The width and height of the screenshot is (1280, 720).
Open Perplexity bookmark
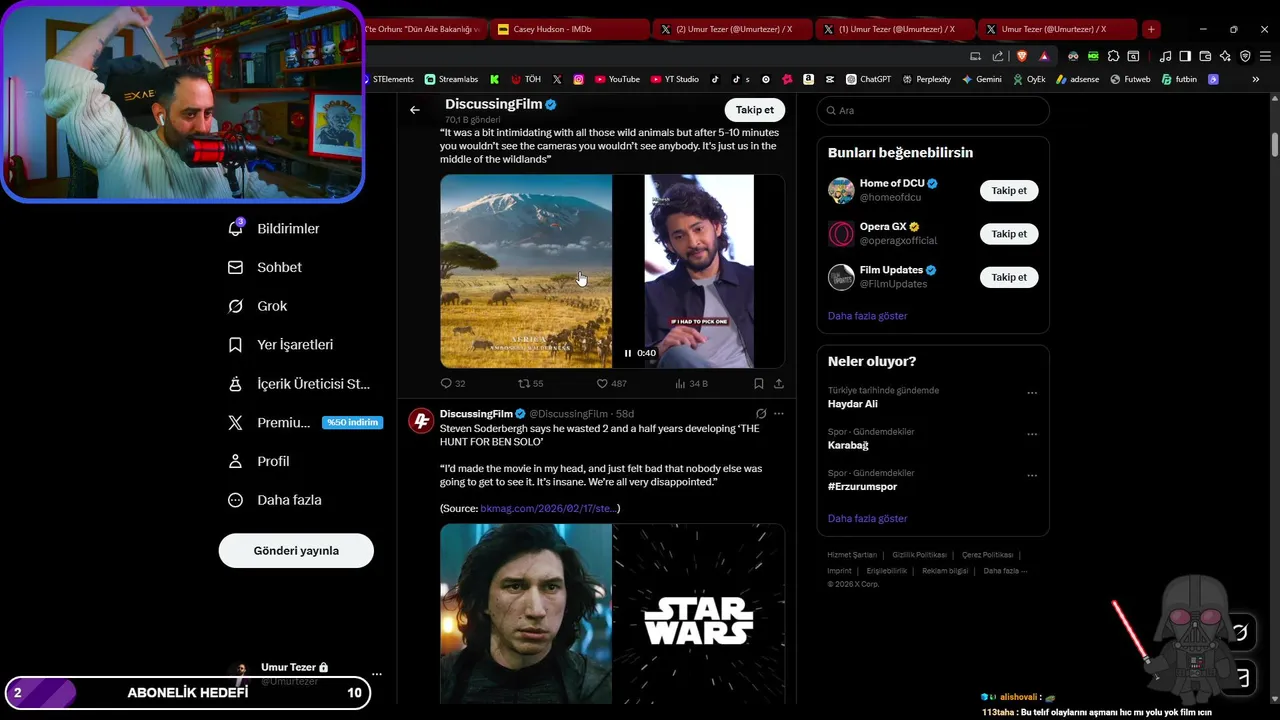point(926,79)
